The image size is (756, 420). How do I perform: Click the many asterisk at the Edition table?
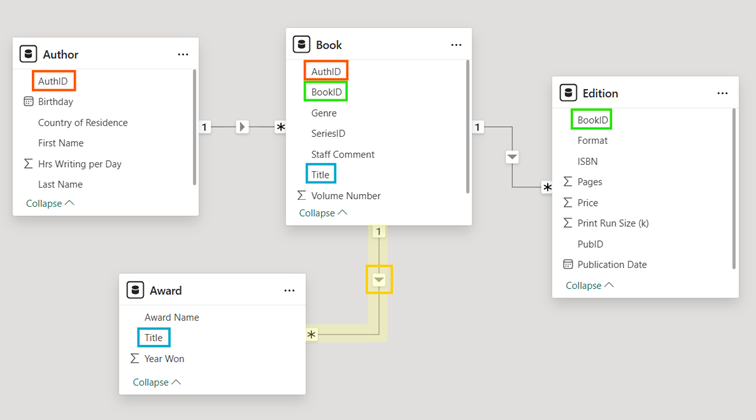coord(547,187)
